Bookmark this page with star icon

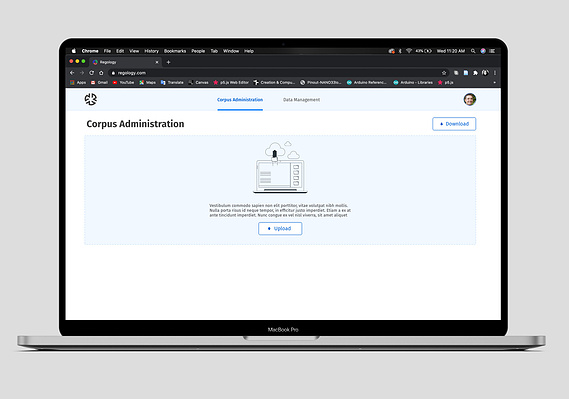pos(444,73)
